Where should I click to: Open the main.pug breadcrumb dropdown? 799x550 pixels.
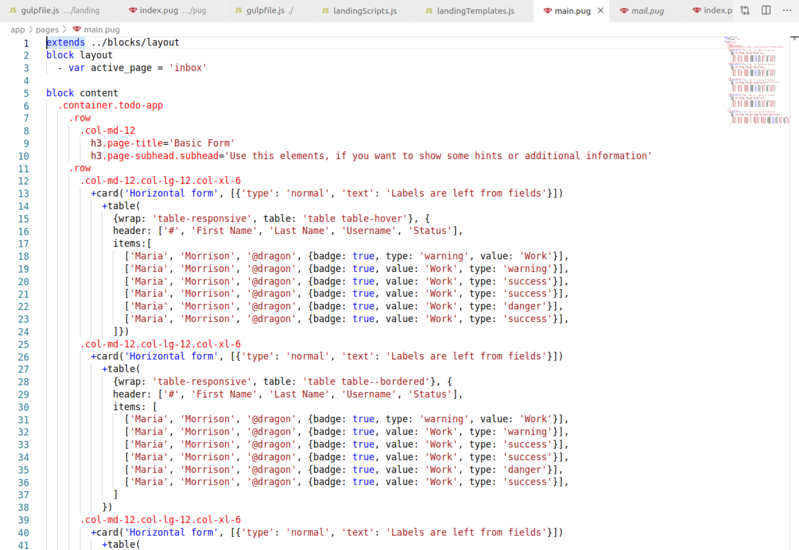click(x=102, y=30)
